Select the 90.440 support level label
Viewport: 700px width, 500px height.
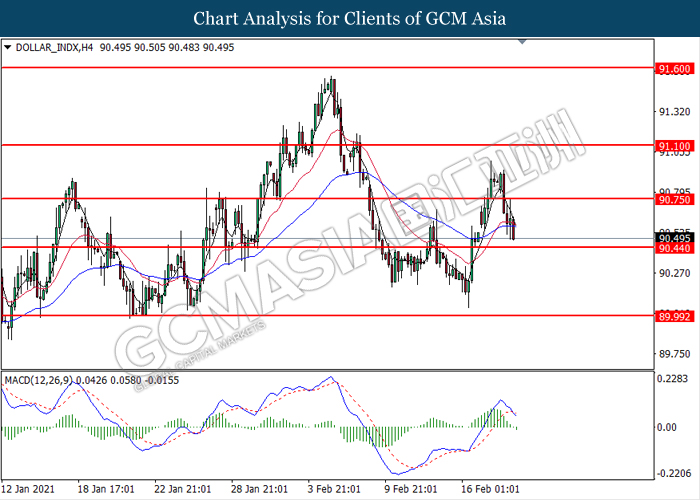click(675, 248)
